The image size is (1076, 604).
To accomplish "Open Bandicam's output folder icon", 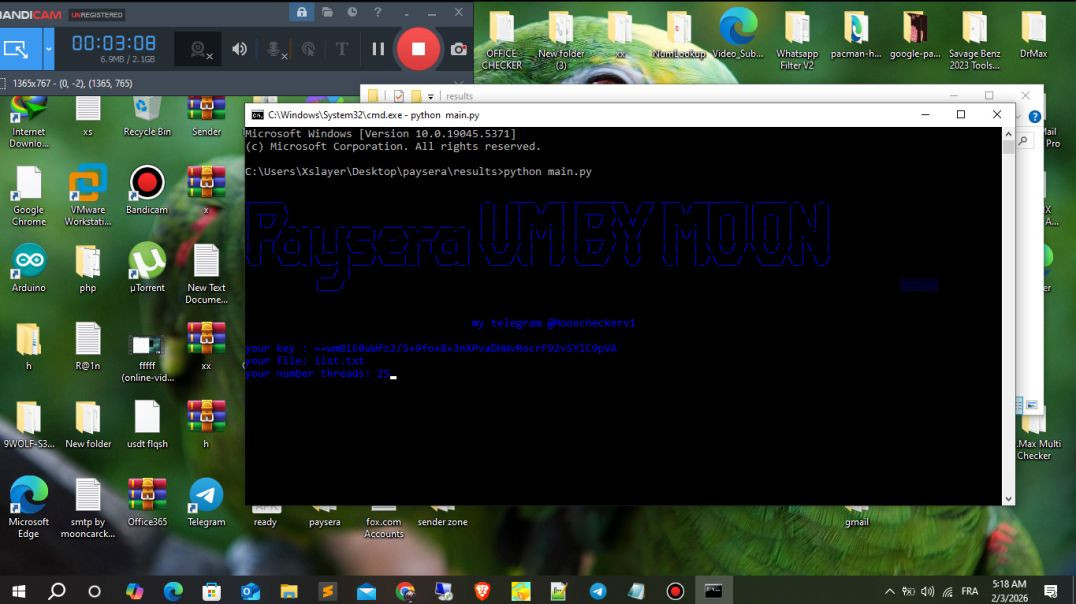I will (326, 13).
